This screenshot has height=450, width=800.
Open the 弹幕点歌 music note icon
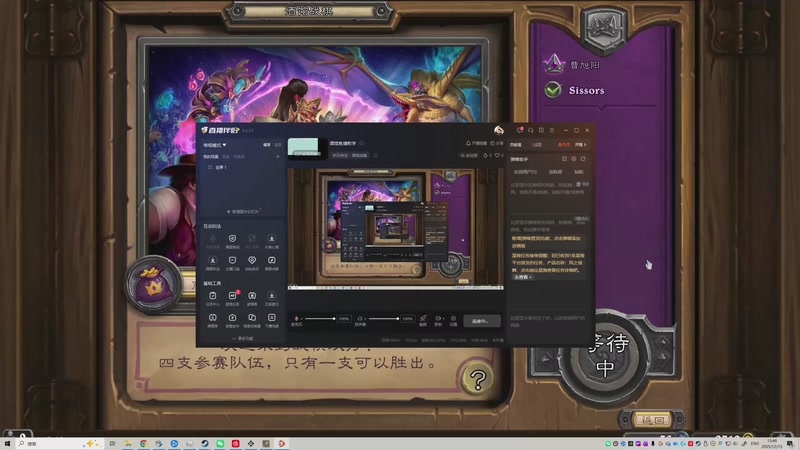point(271,262)
